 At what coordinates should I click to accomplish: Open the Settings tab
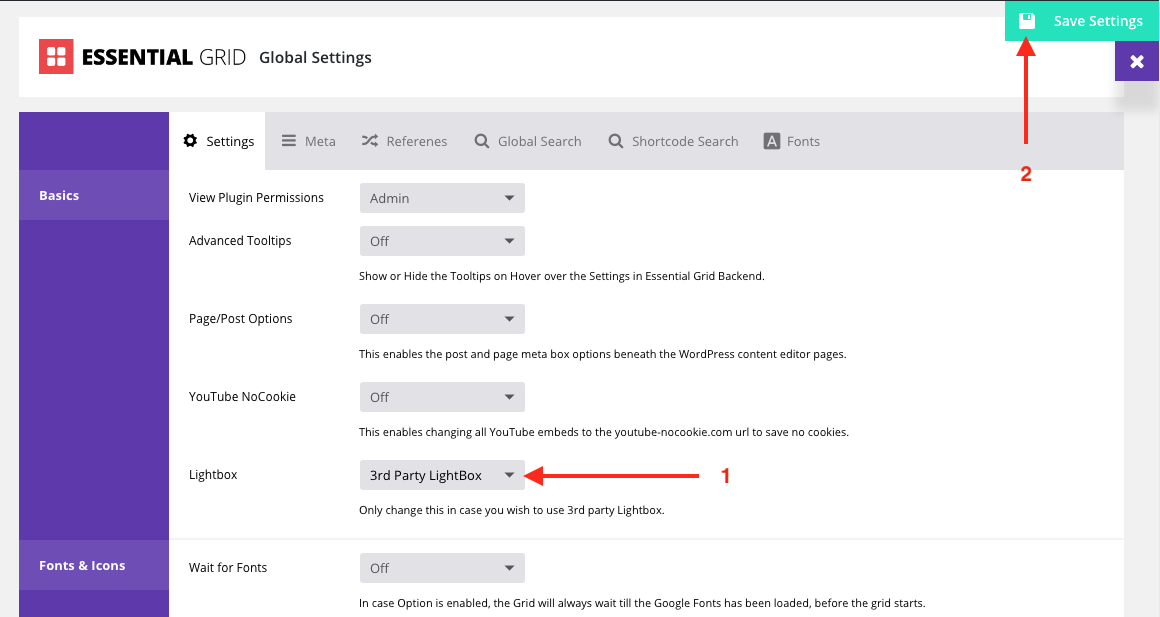coord(218,141)
